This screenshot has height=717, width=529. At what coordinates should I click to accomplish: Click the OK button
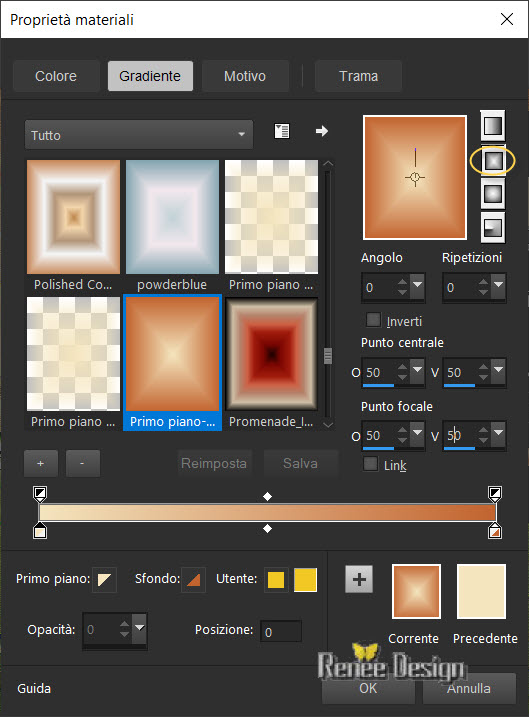click(x=368, y=688)
